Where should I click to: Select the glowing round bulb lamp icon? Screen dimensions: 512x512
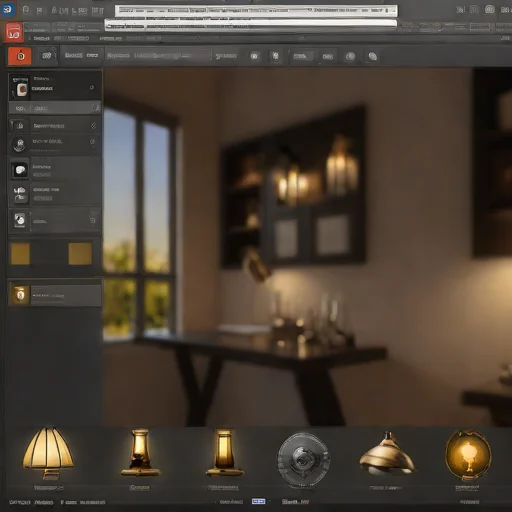coord(468,455)
